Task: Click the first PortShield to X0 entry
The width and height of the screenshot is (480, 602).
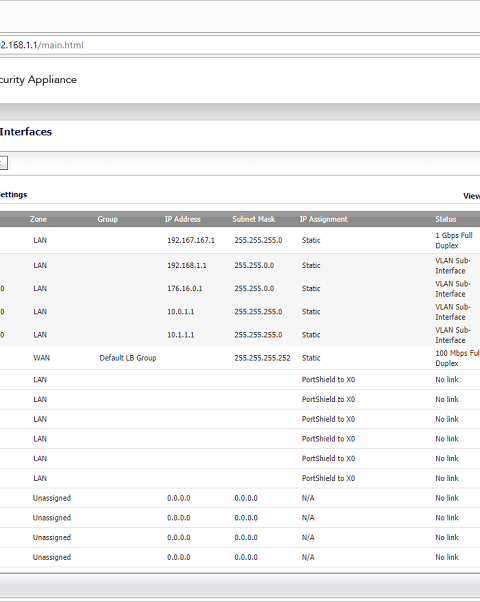Action: [328, 379]
